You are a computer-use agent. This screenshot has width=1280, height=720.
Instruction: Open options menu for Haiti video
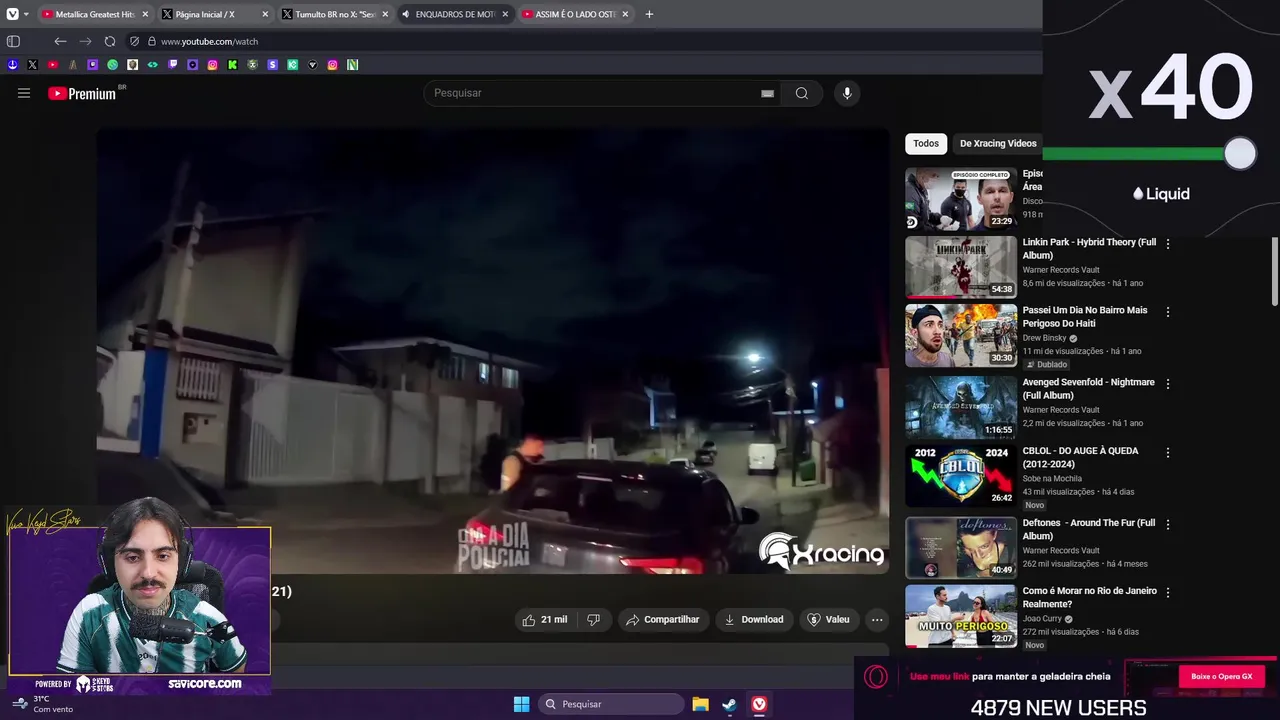click(1167, 312)
